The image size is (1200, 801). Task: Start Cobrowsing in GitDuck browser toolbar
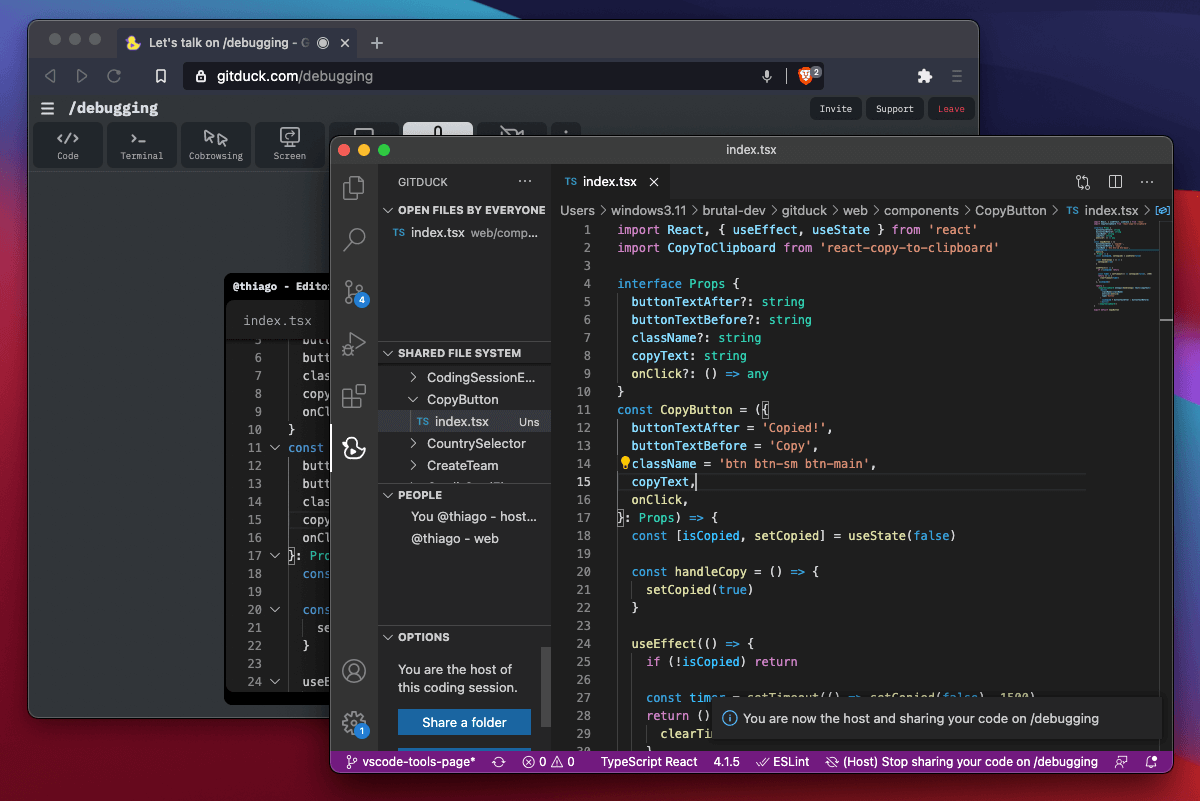pyautogui.click(x=216, y=145)
